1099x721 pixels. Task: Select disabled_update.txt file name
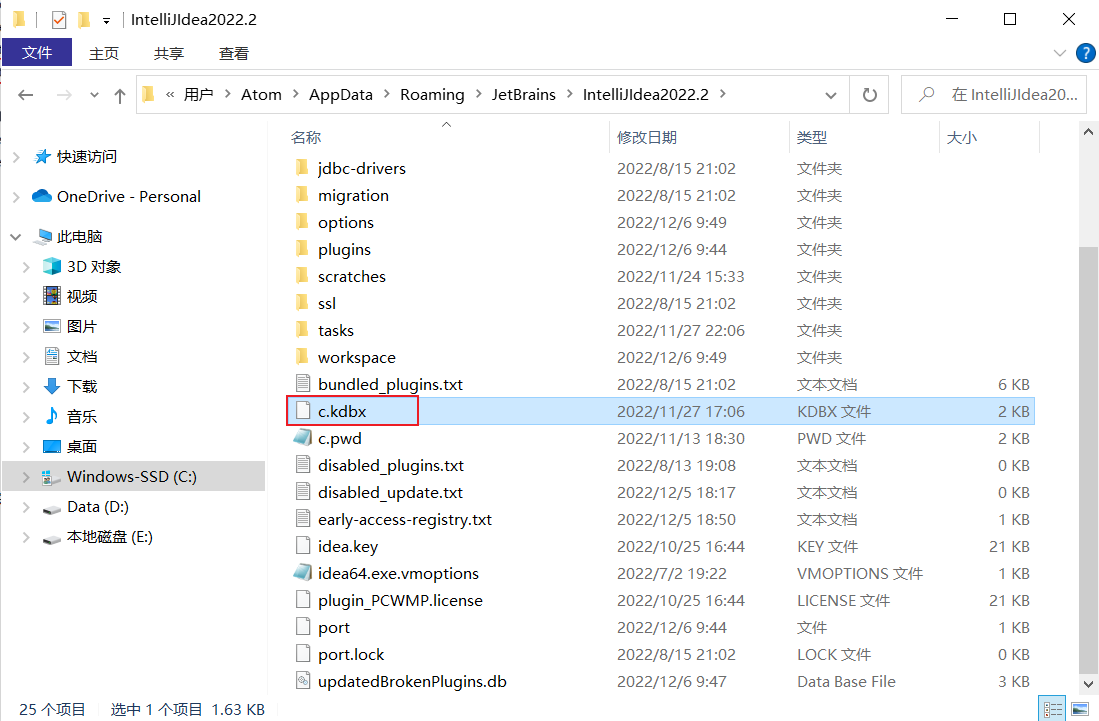390,493
